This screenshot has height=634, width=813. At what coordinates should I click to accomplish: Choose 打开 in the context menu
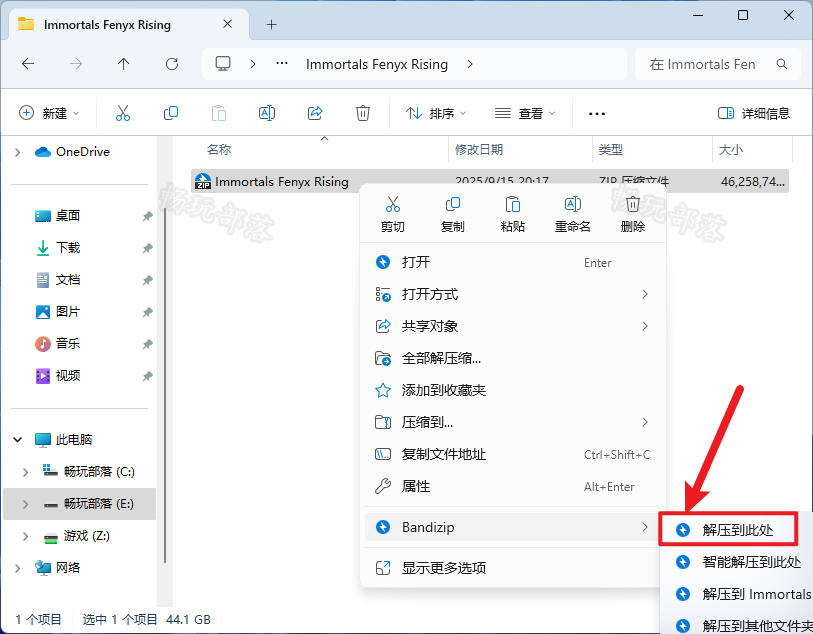pos(513,262)
